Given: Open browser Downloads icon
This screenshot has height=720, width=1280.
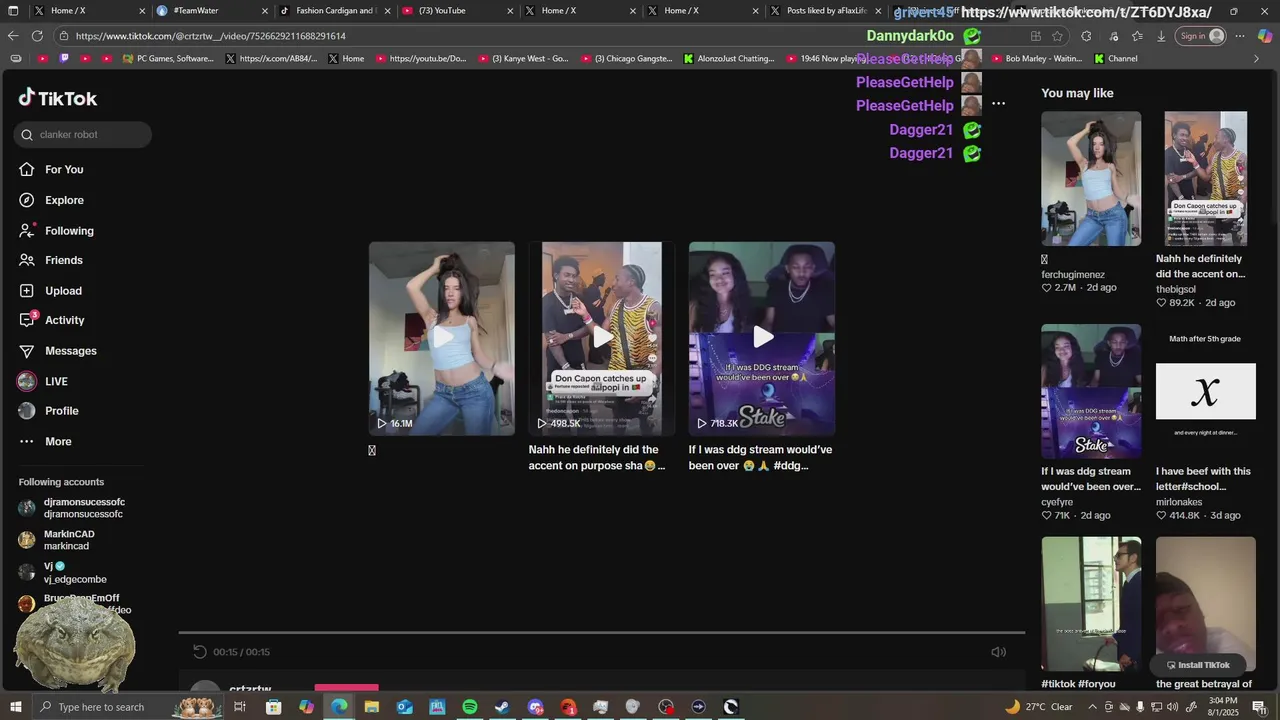Looking at the screenshot, I should pyautogui.click(x=1161, y=36).
